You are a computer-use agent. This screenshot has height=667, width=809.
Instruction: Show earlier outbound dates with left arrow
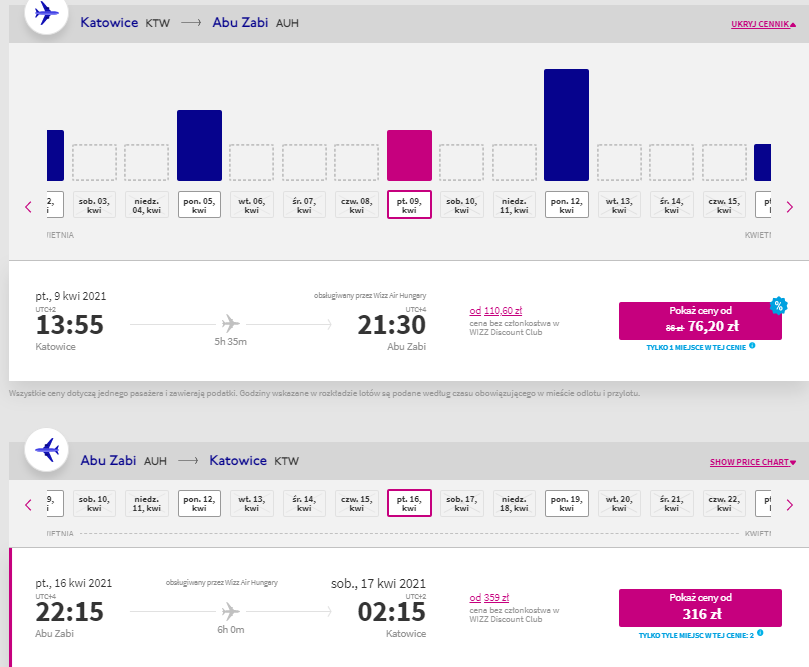click(28, 207)
